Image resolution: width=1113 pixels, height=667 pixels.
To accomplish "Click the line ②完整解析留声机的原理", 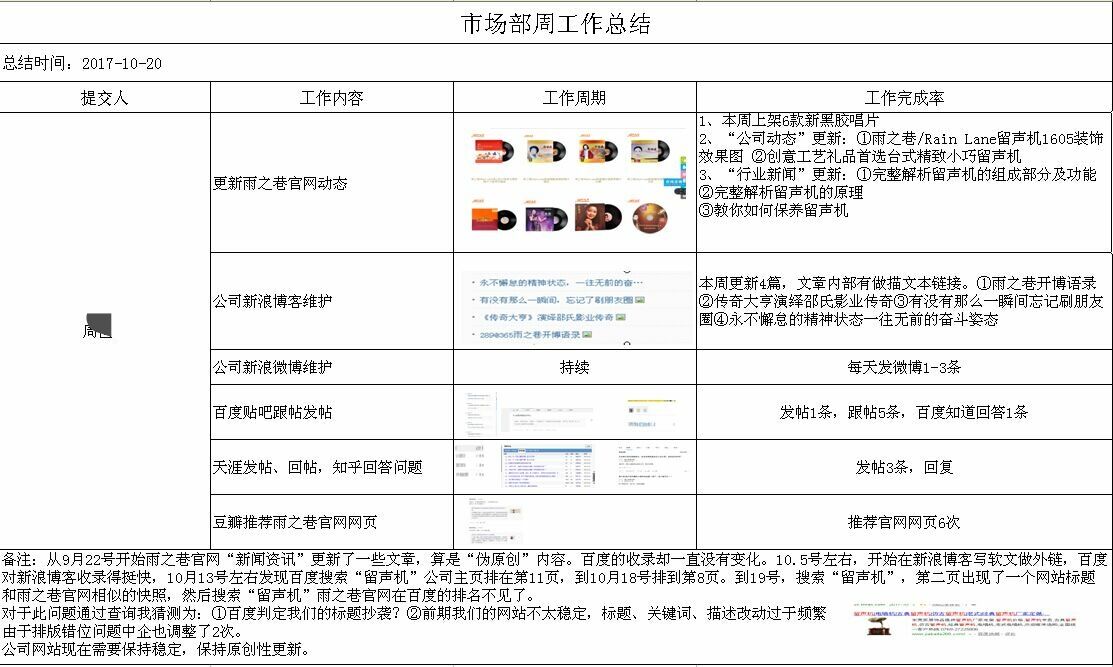I will pyautogui.click(x=781, y=192).
